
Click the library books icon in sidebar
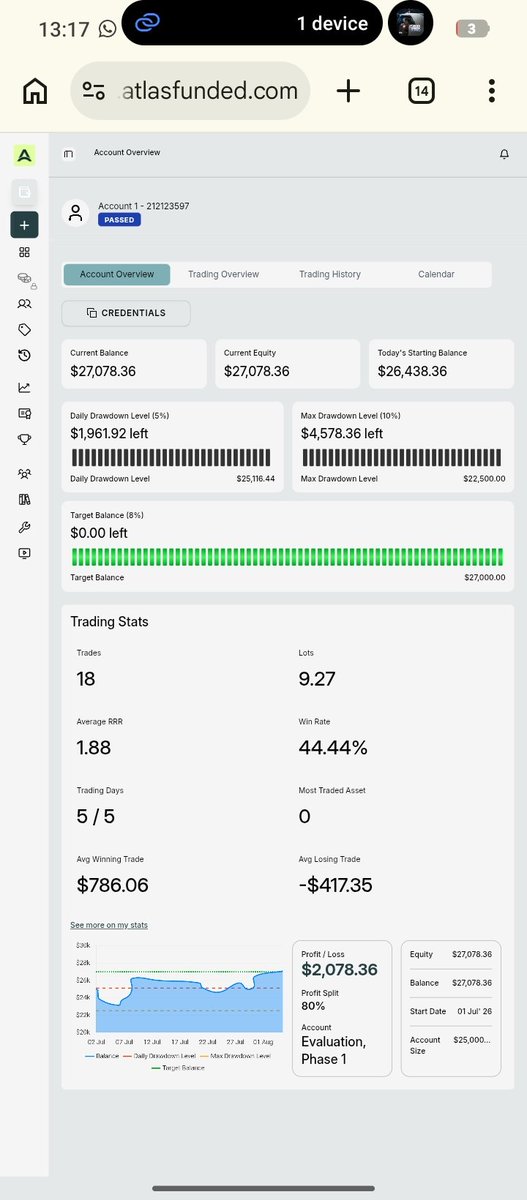[x=24, y=500]
